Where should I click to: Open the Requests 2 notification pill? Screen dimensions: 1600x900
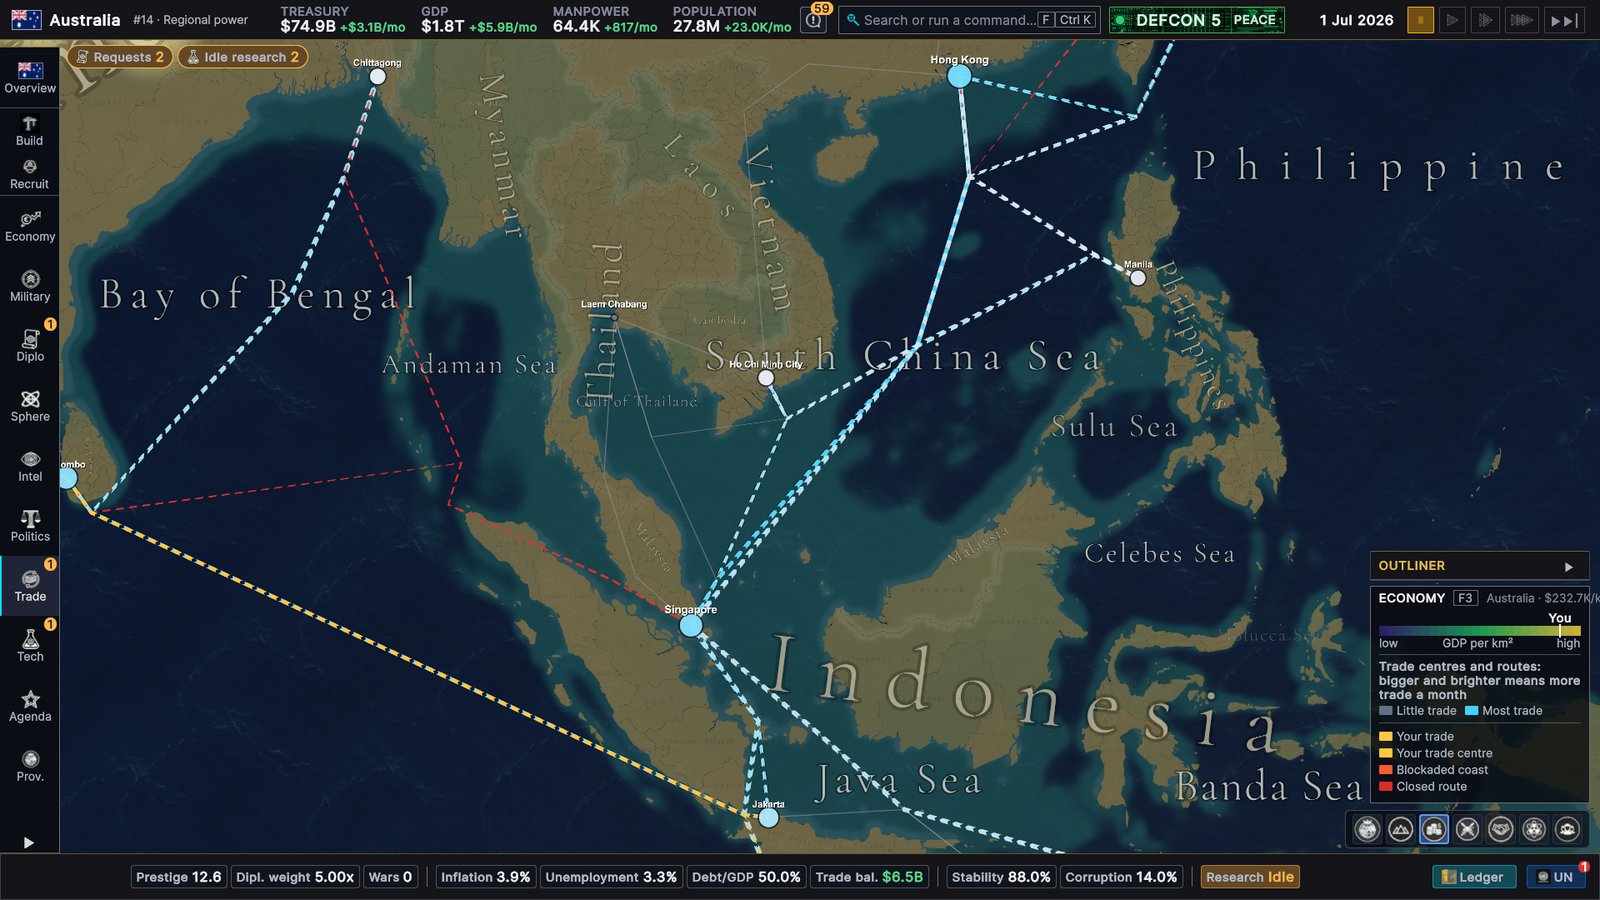coord(120,57)
